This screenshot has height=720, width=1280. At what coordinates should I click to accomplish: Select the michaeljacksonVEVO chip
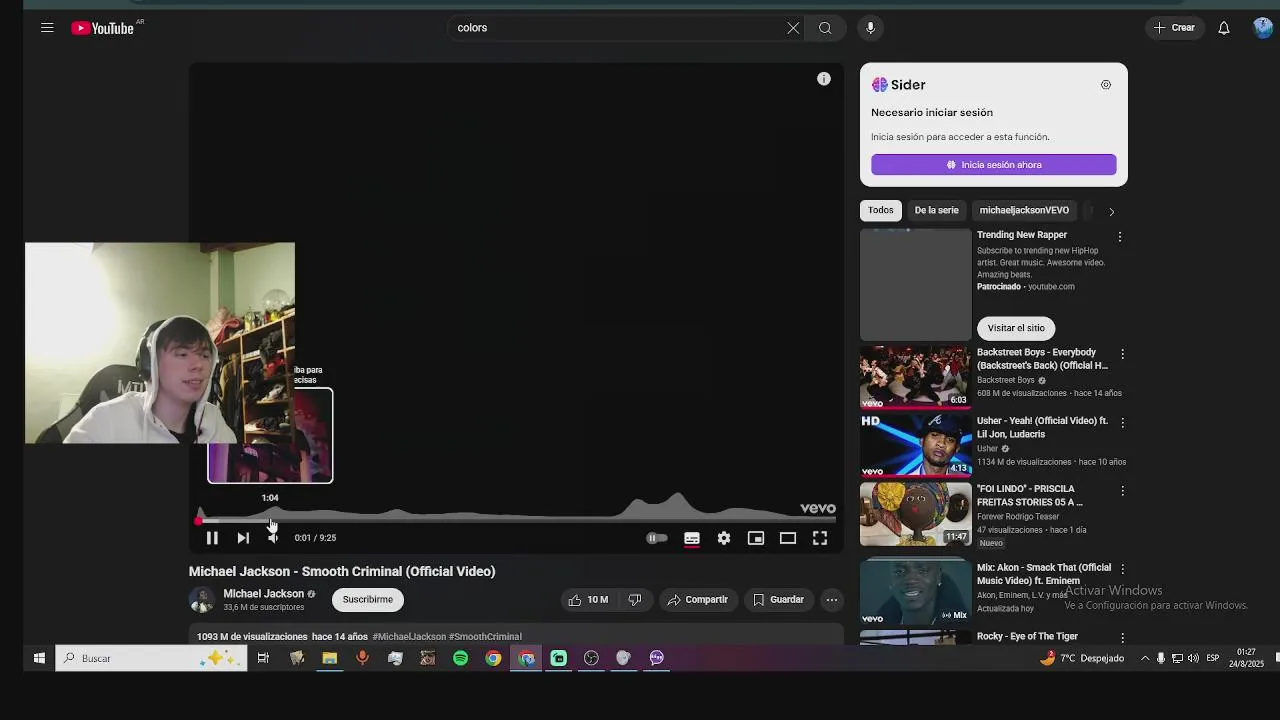coord(1024,210)
